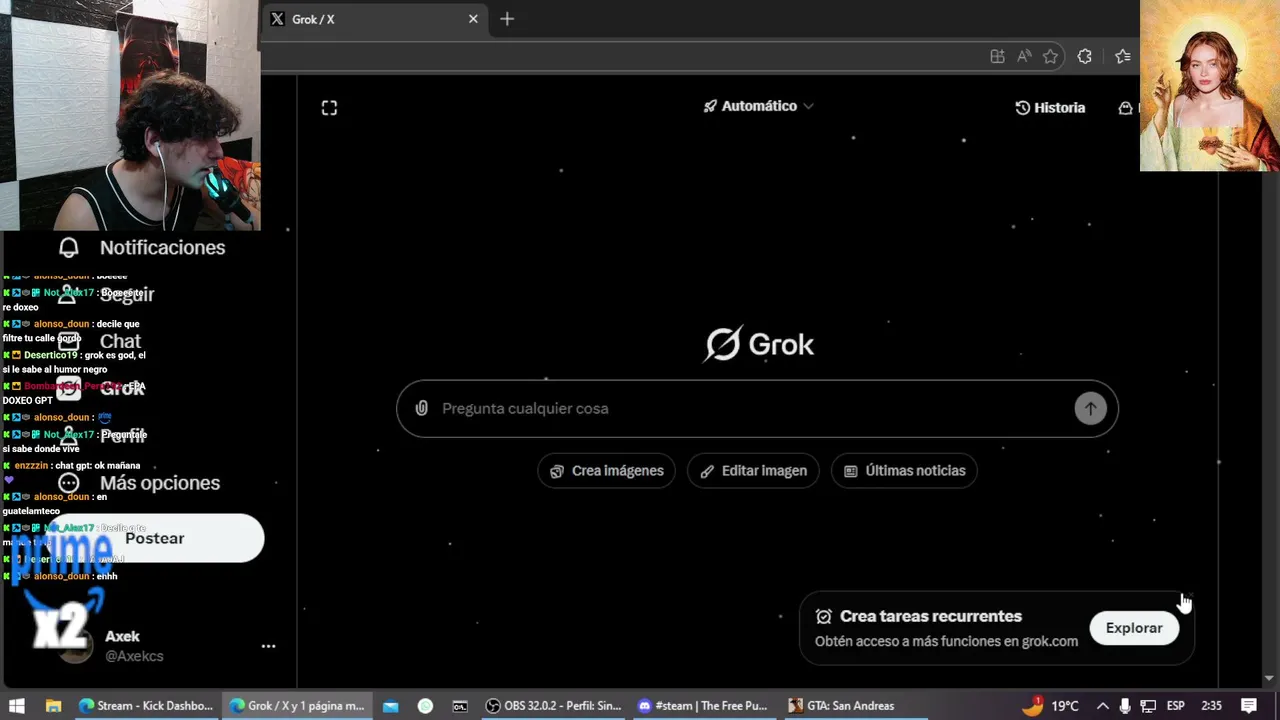Click the microphone tray icon
The width and height of the screenshot is (1280, 720).
pyautogui.click(x=1125, y=706)
